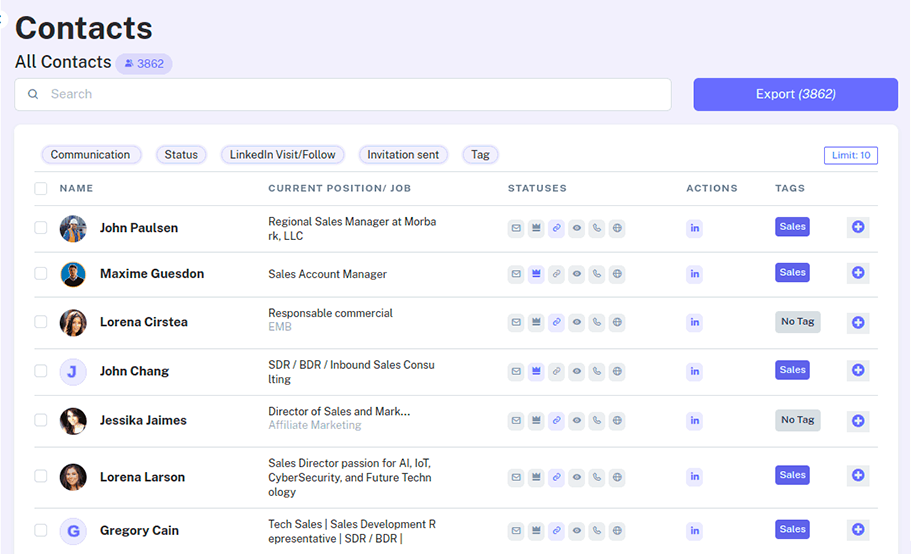Click the crown status icon for Maxime Guesdon
This screenshot has height=554, width=911.
click(536, 273)
